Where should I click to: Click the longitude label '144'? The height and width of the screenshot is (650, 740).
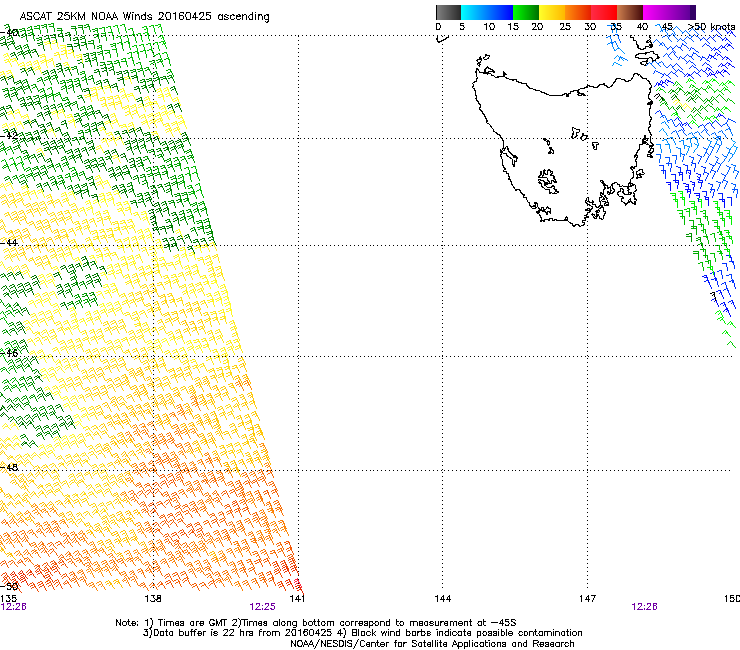443,599
